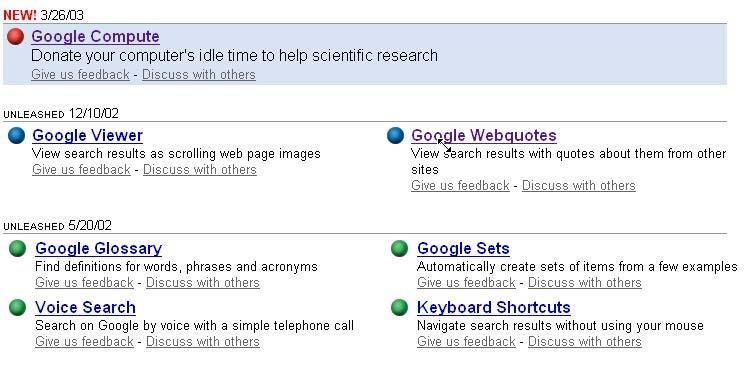Click the green ball beside Keyboard Shortcuts
751x365 pixels.
[399, 308]
